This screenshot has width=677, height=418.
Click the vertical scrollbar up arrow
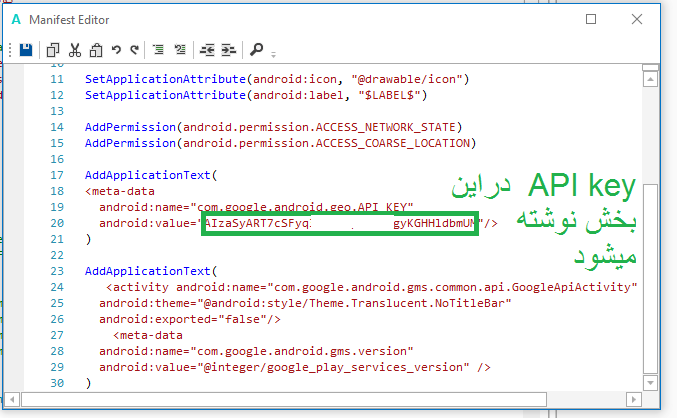tap(651, 72)
